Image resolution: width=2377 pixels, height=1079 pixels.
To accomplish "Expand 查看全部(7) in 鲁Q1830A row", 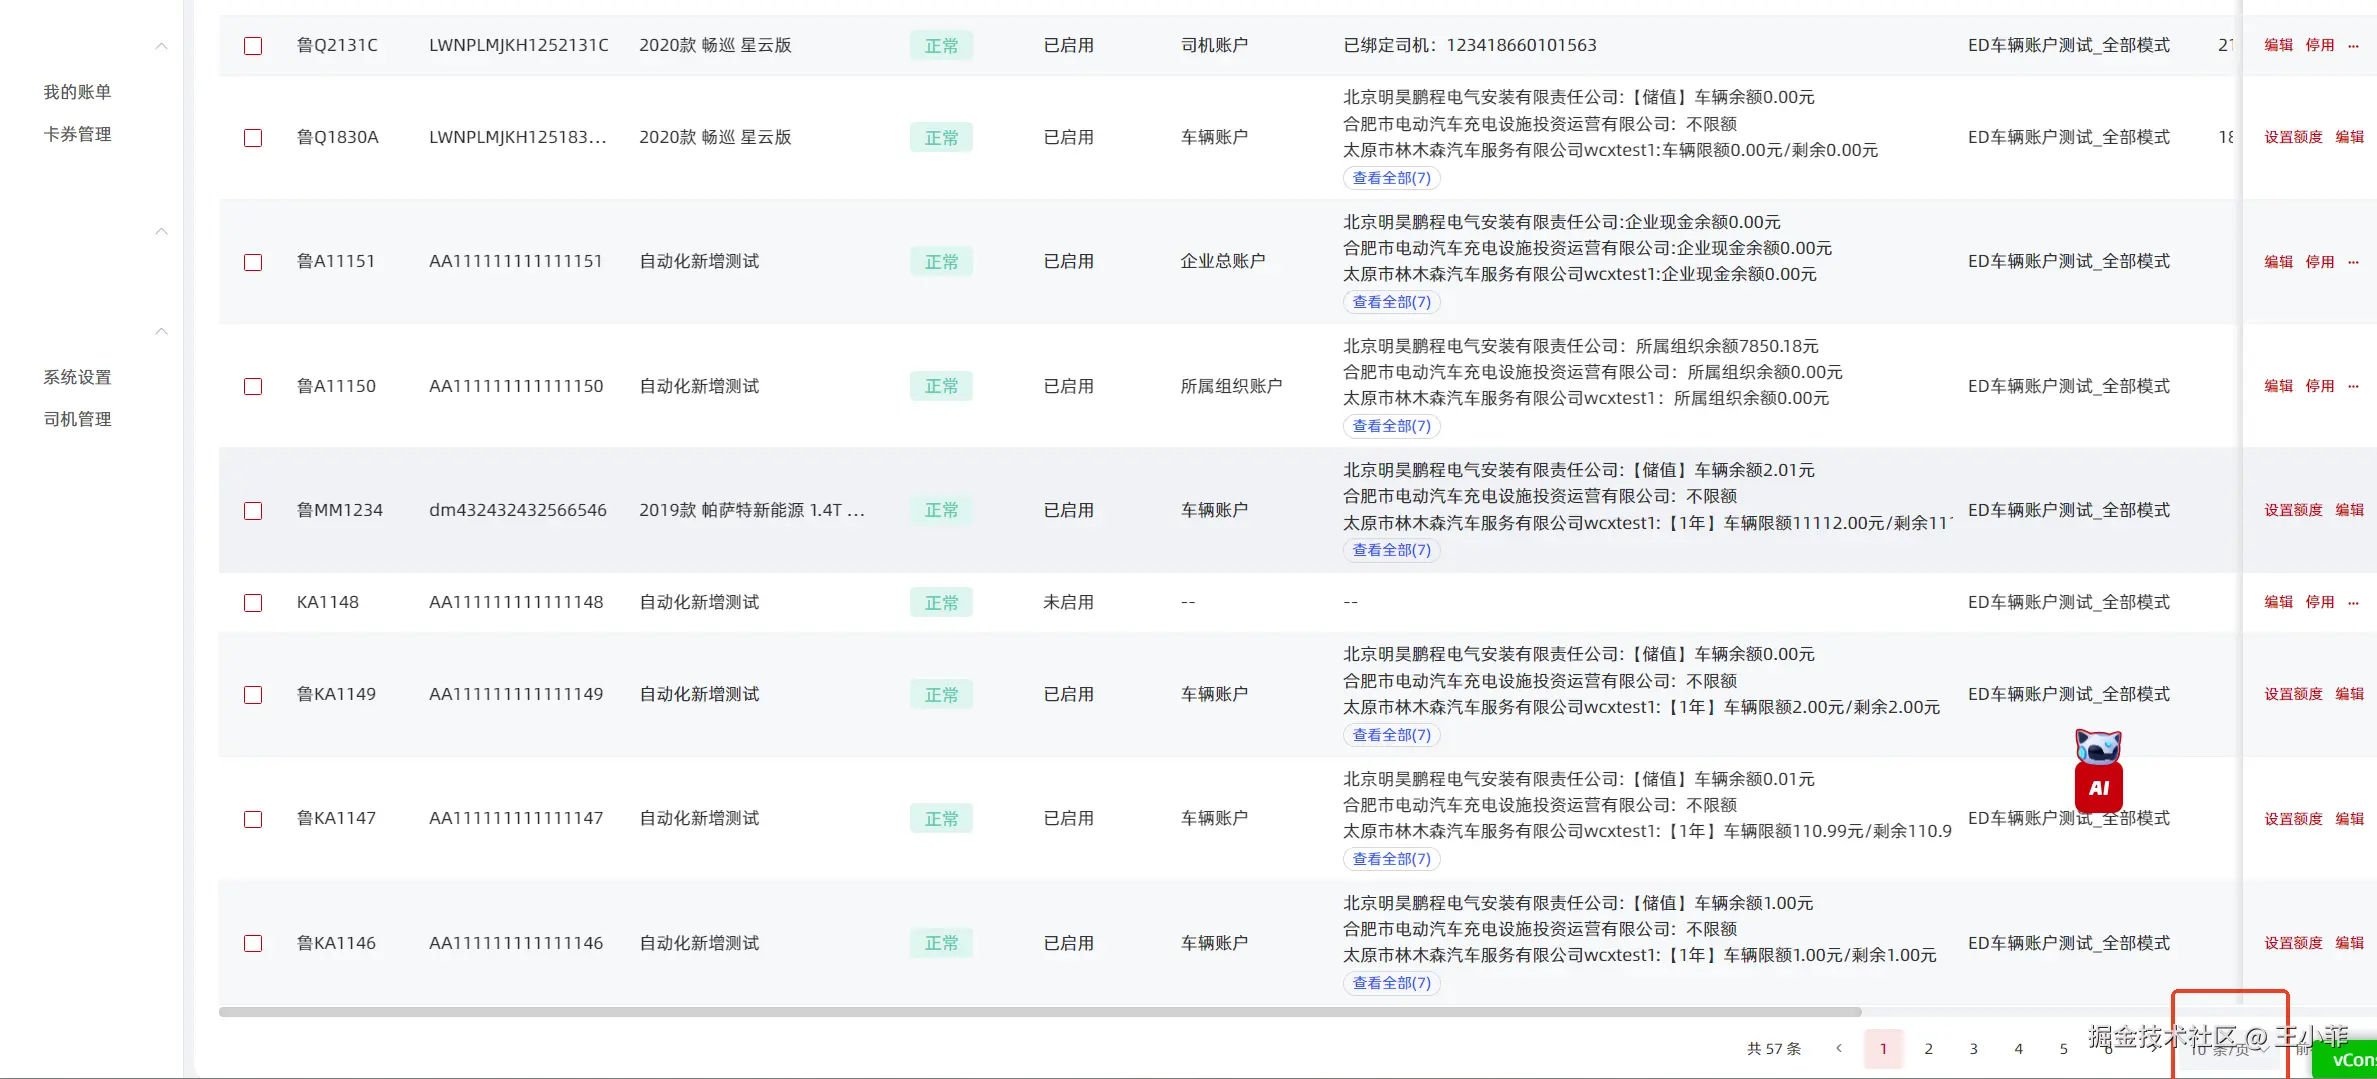I will [1391, 178].
